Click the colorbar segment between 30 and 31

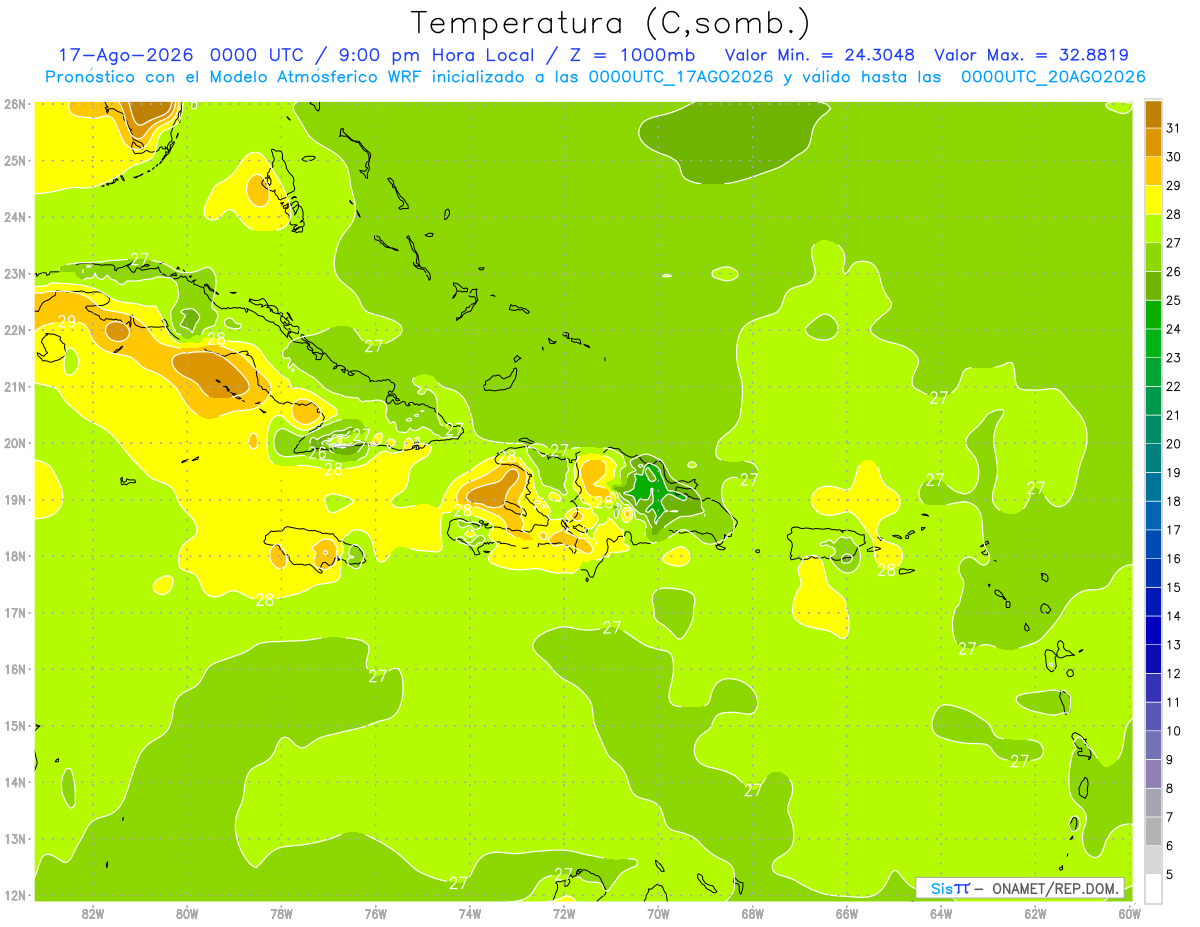pyautogui.click(x=1153, y=143)
